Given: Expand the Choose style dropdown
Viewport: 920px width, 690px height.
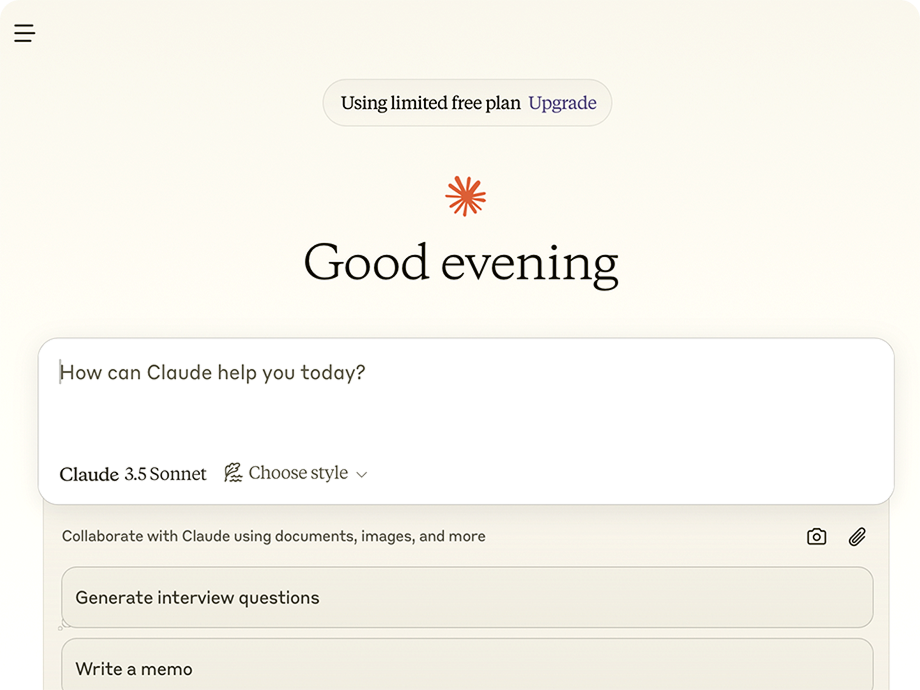Looking at the screenshot, I should pos(296,473).
